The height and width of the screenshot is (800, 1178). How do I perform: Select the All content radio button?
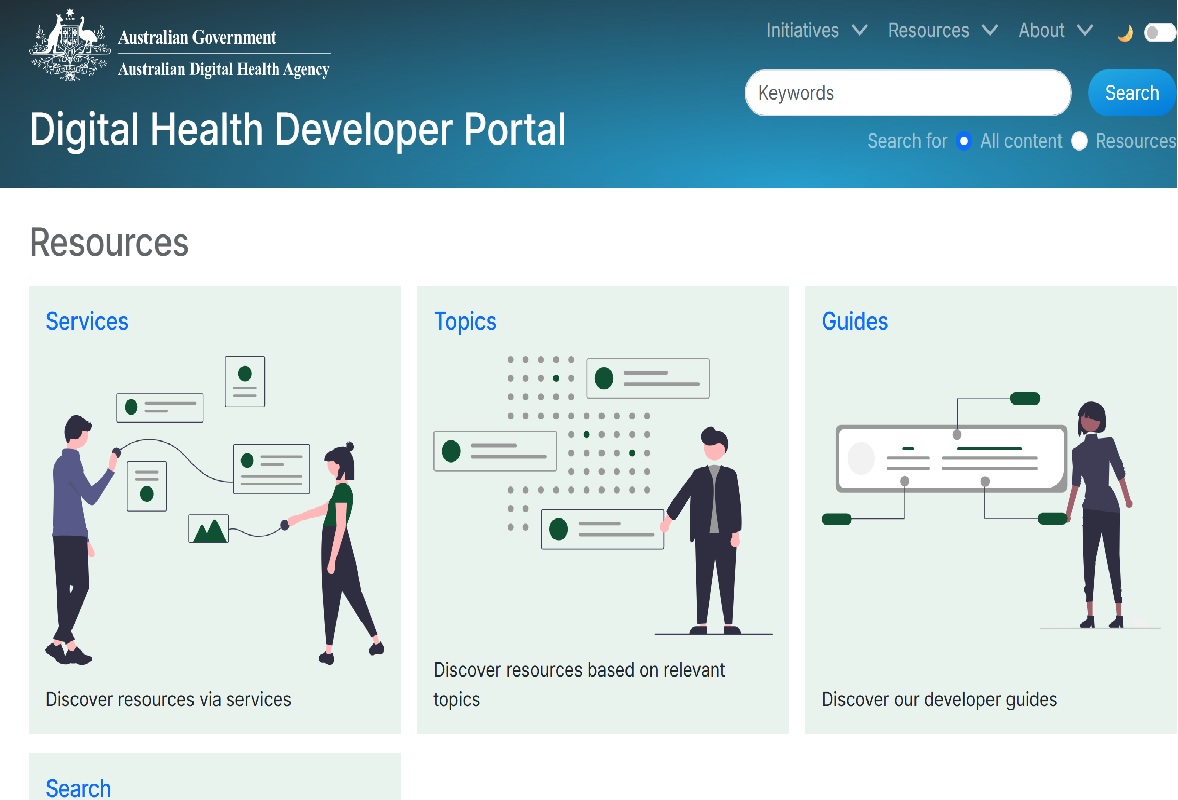point(964,141)
